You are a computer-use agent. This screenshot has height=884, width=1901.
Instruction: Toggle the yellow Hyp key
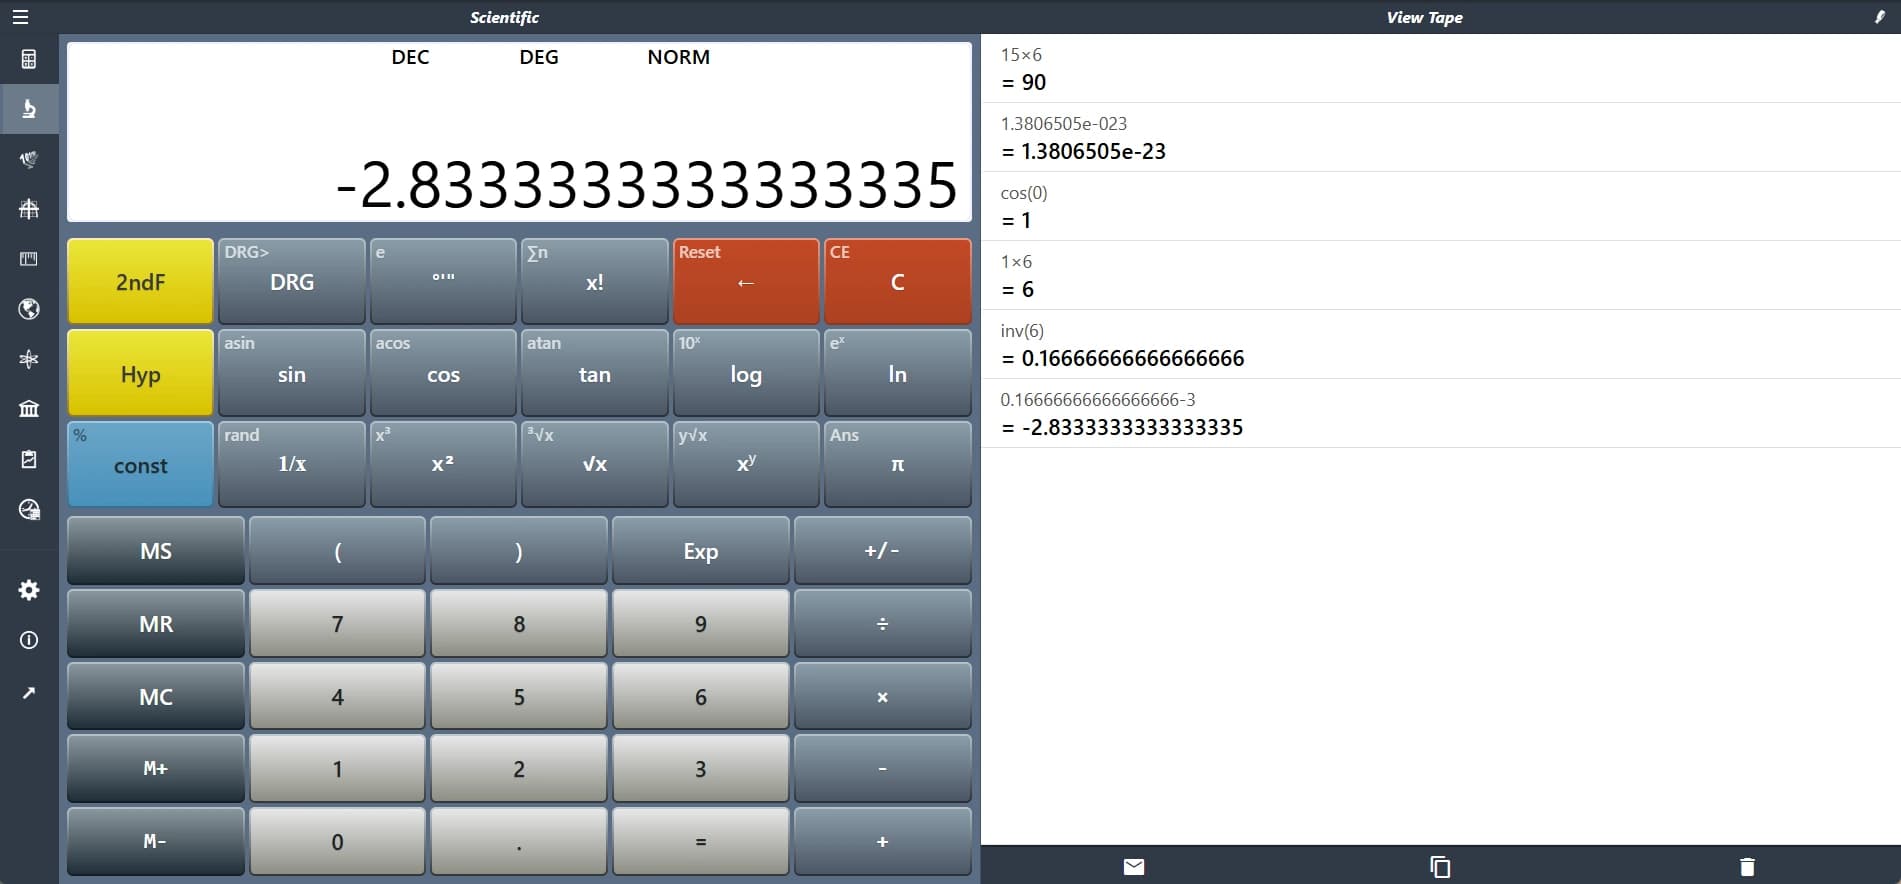click(140, 373)
